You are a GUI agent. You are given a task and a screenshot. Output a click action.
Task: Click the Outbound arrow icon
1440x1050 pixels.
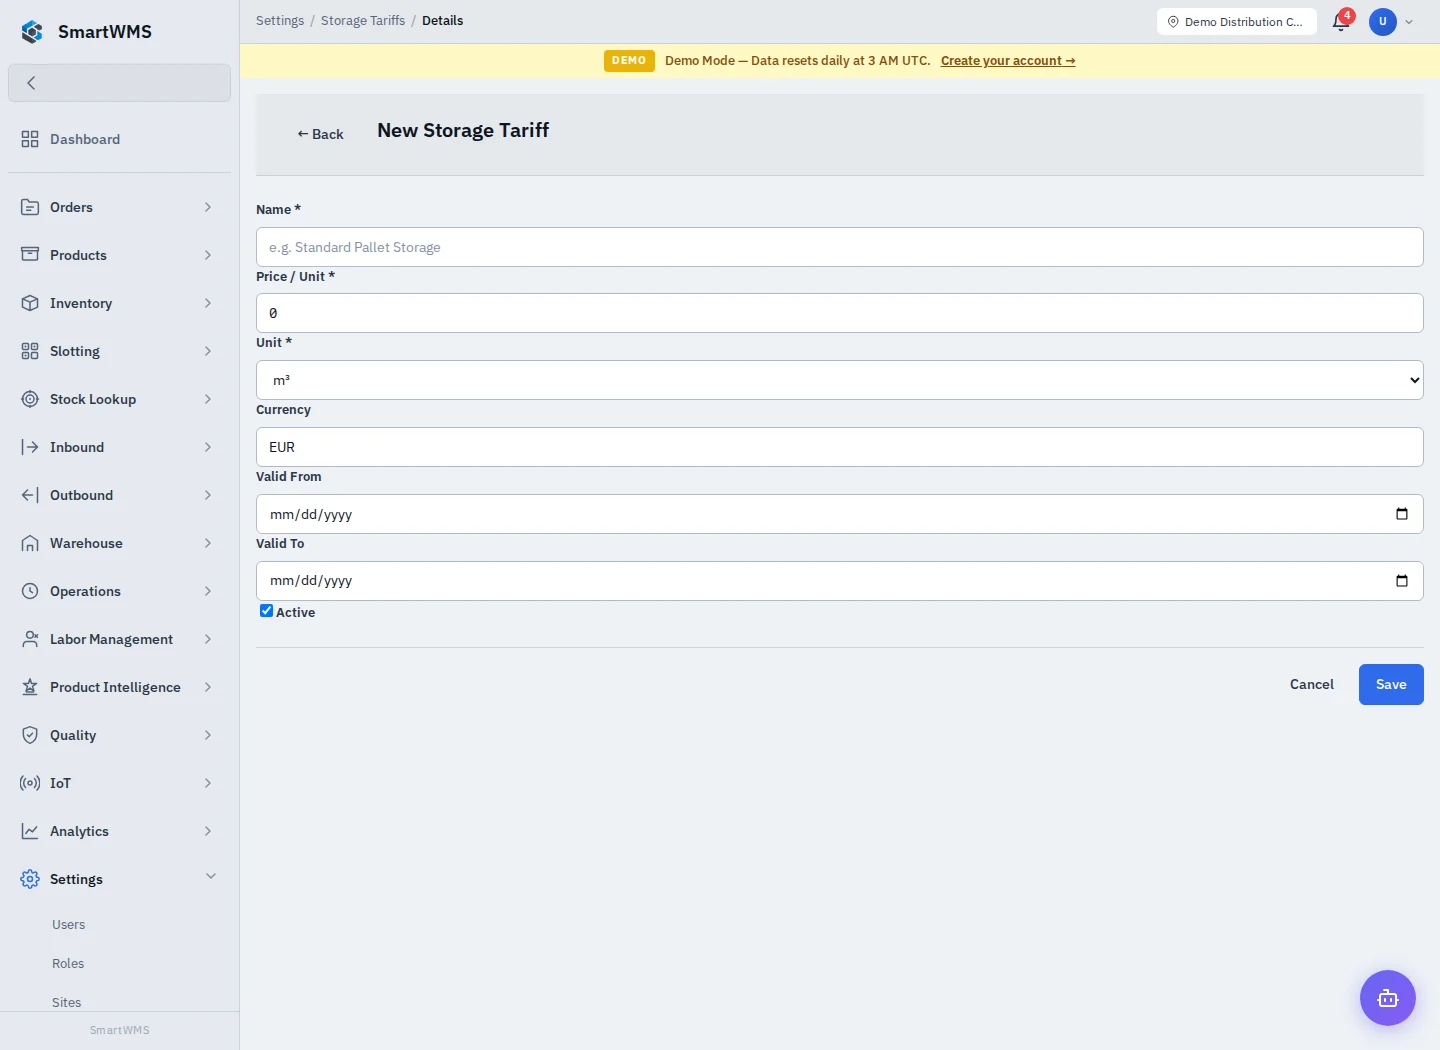30,495
